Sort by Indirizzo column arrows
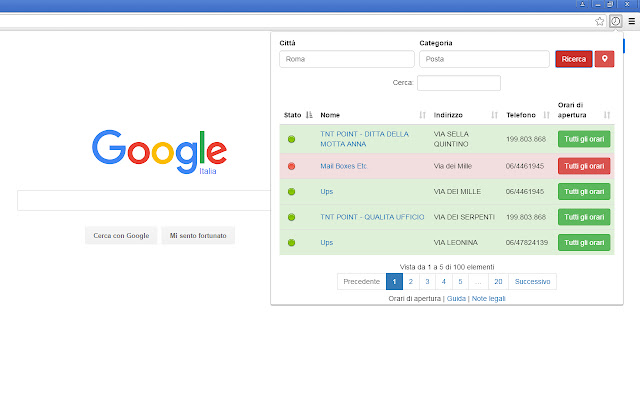 point(494,115)
